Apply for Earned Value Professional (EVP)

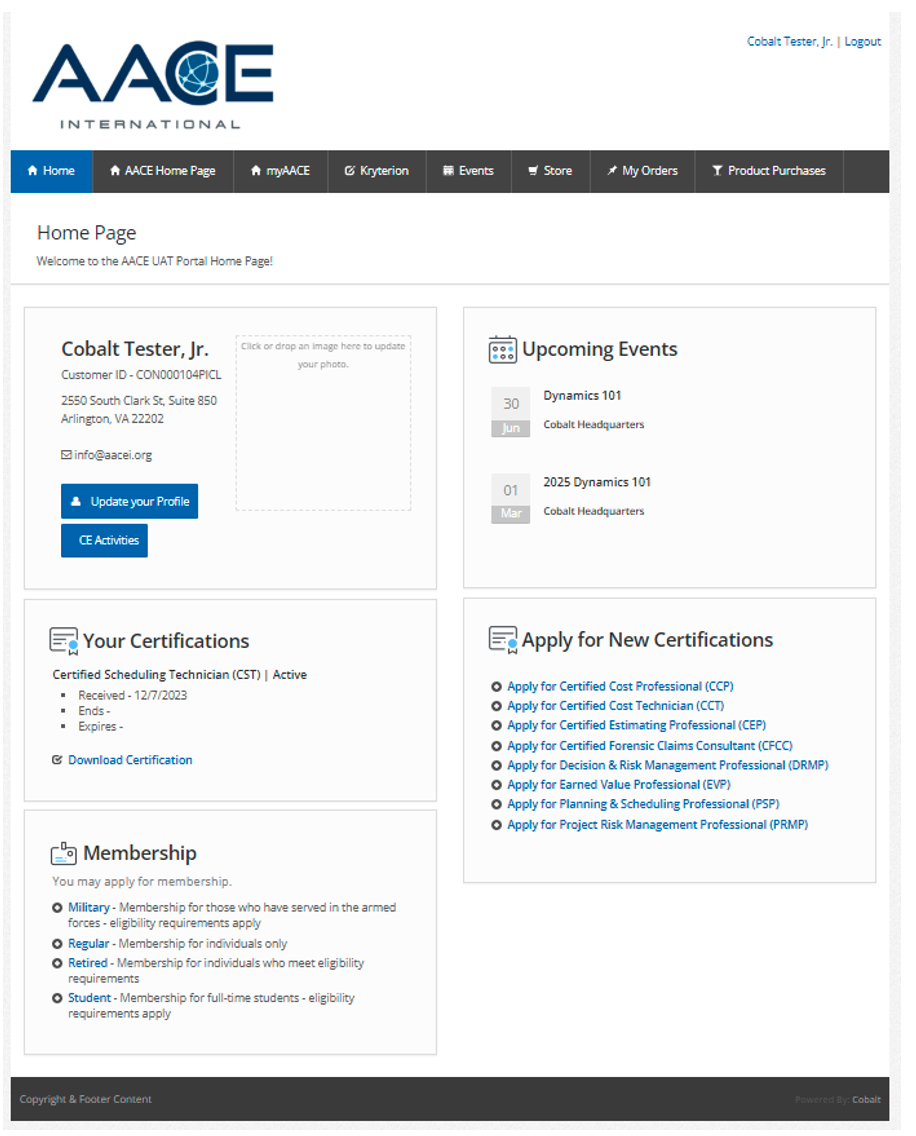tap(619, 785)
